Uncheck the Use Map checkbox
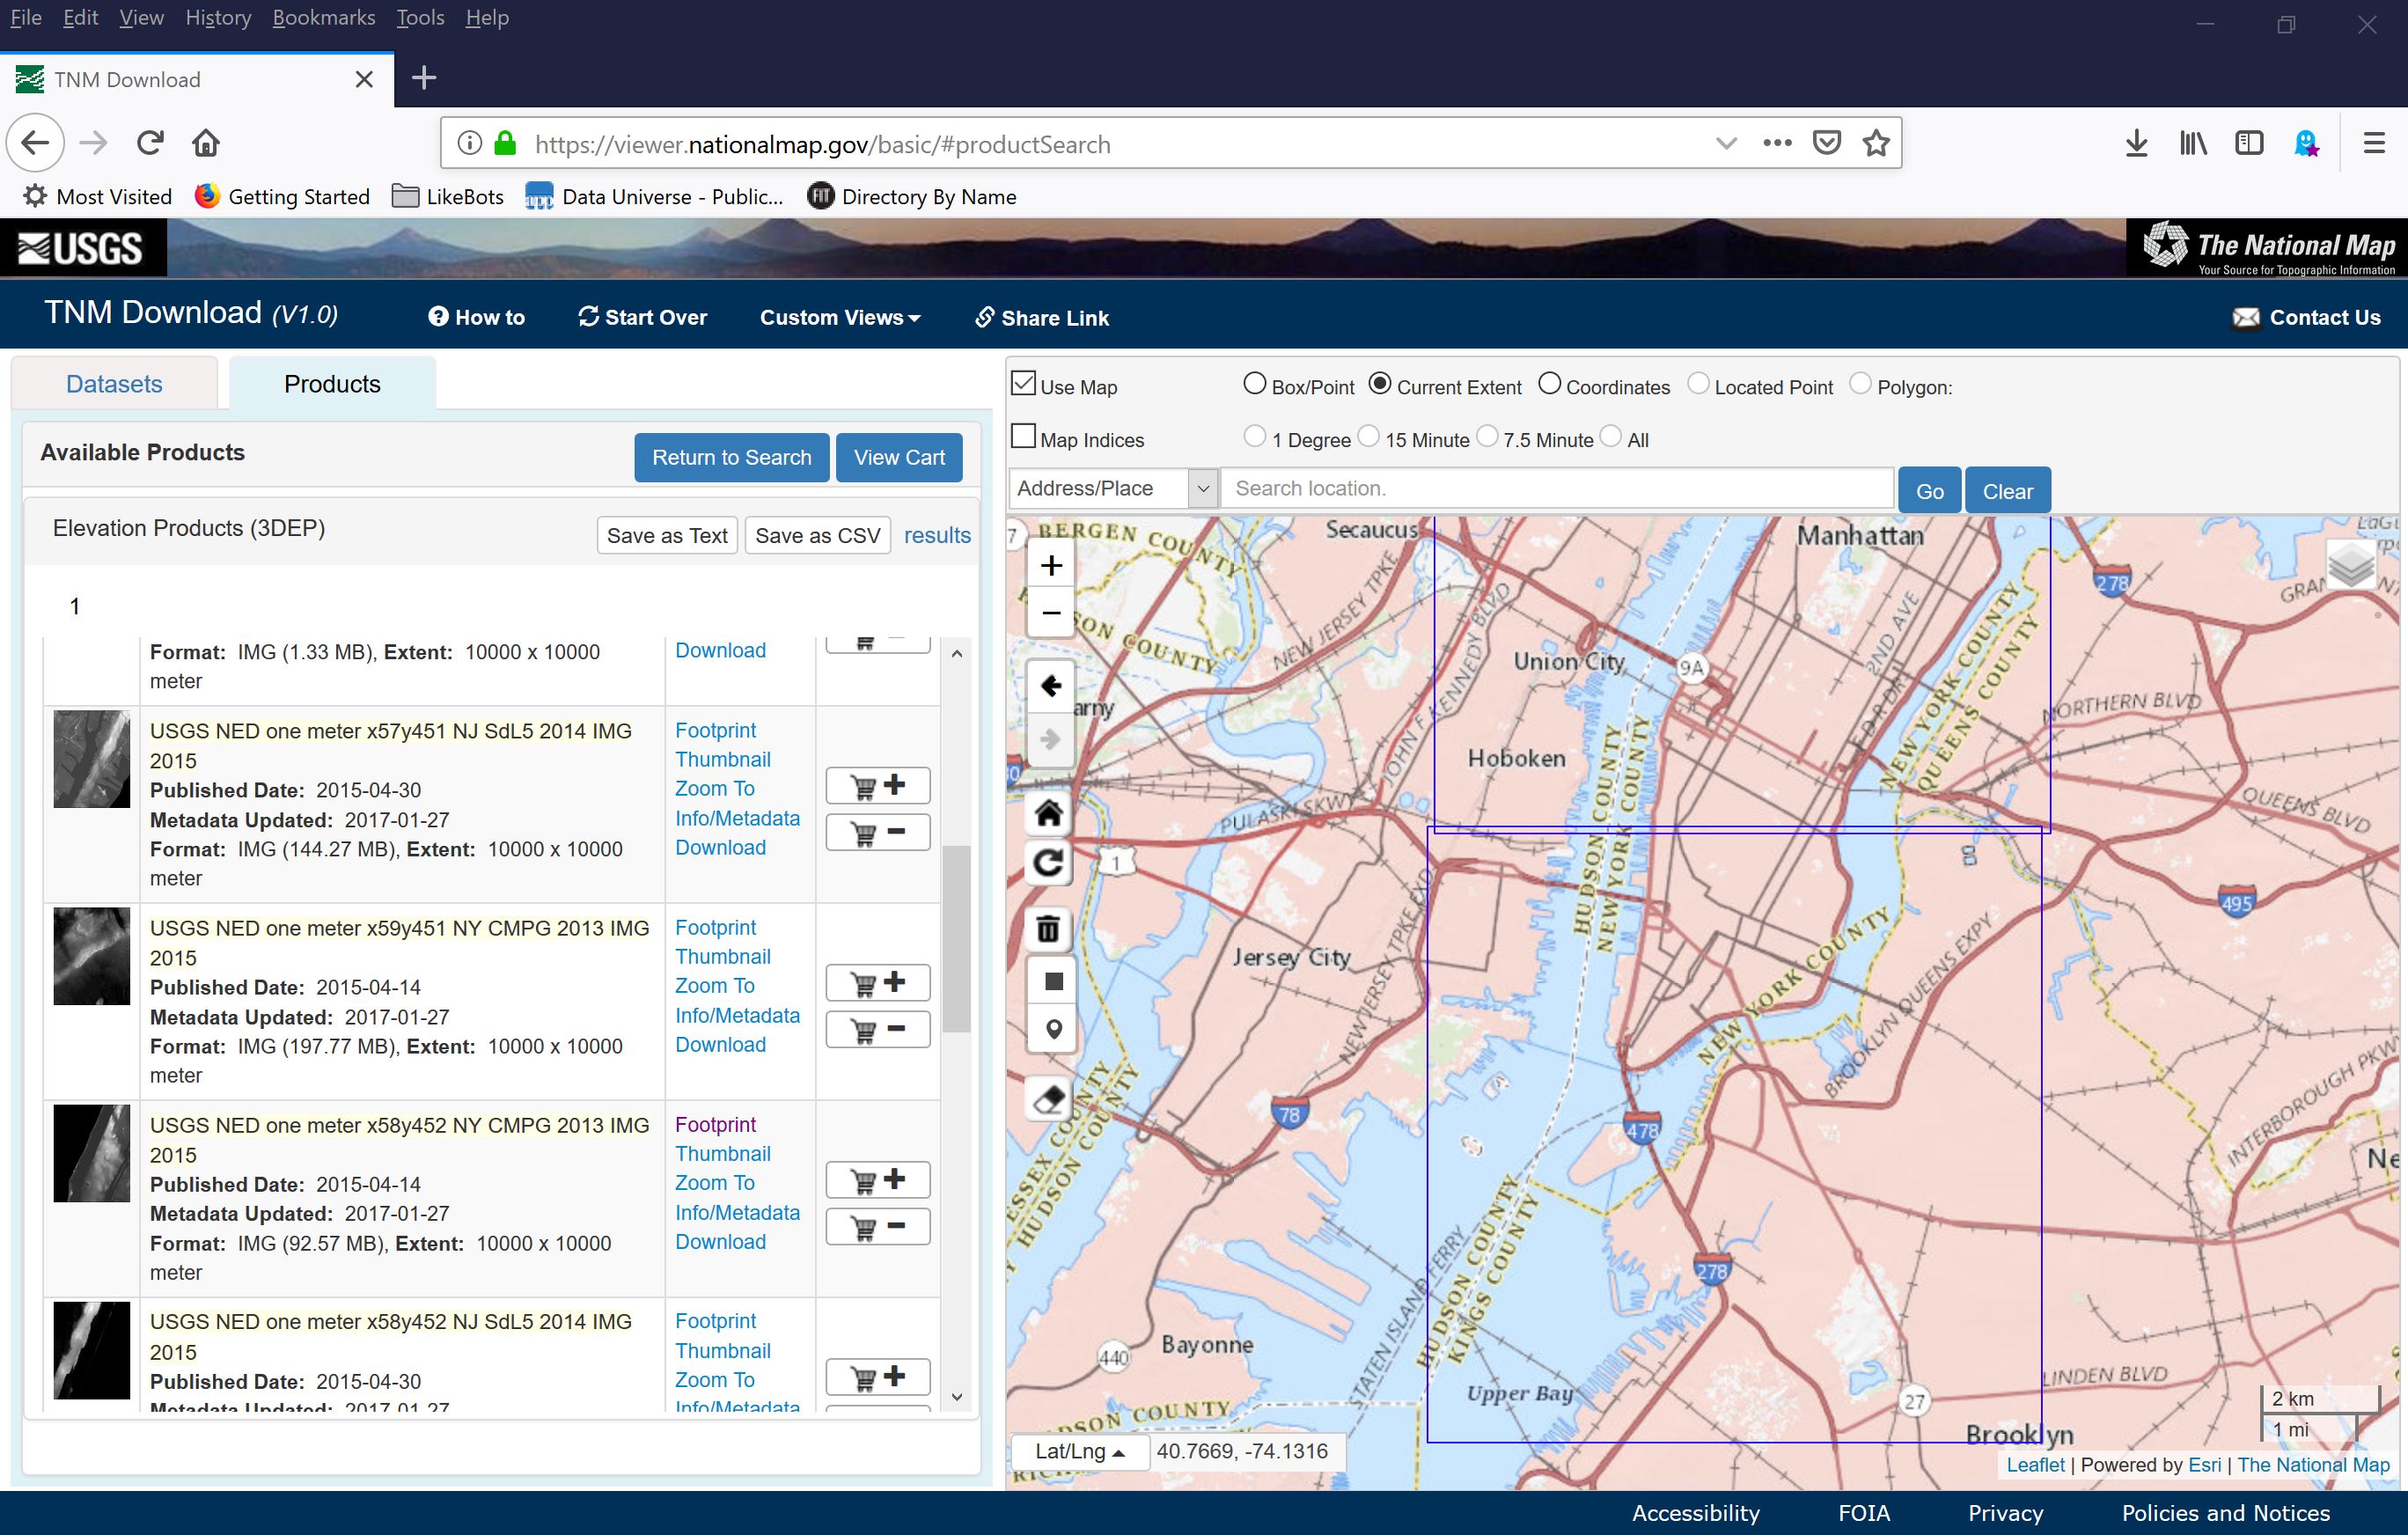Screen dimensions: 2408x1535 click(1022, 384)
